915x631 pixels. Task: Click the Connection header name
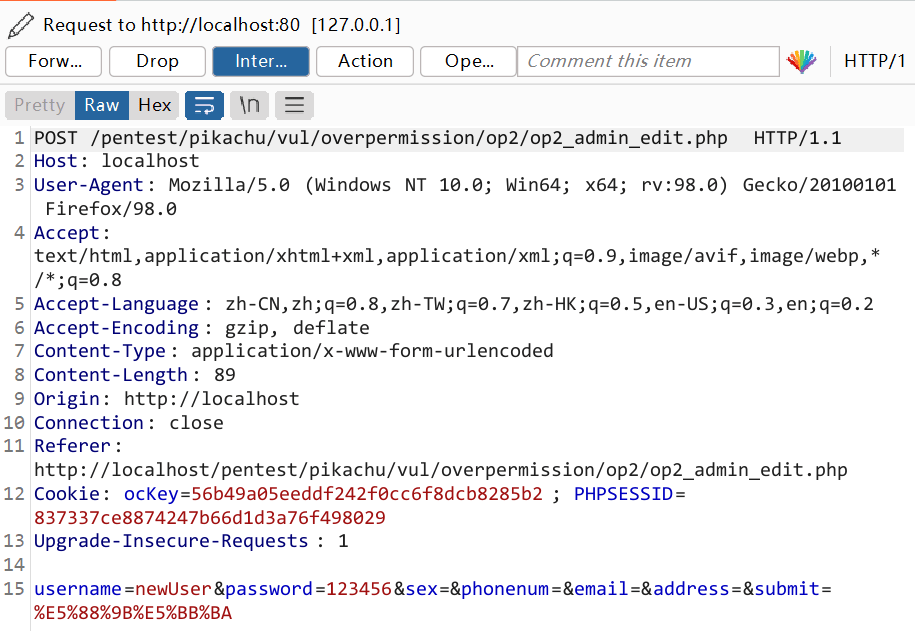pyautogui.click(x=89, y=423)
